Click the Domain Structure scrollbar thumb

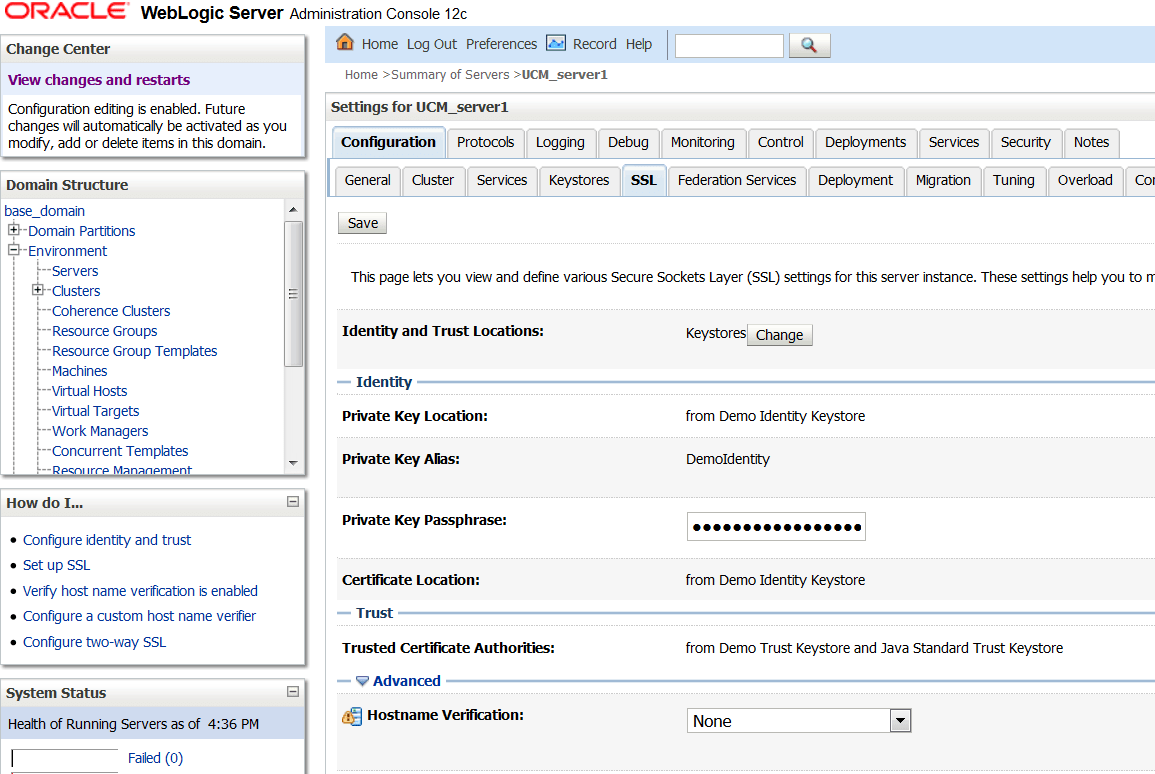pyautogui.click(x=293, y=293)
